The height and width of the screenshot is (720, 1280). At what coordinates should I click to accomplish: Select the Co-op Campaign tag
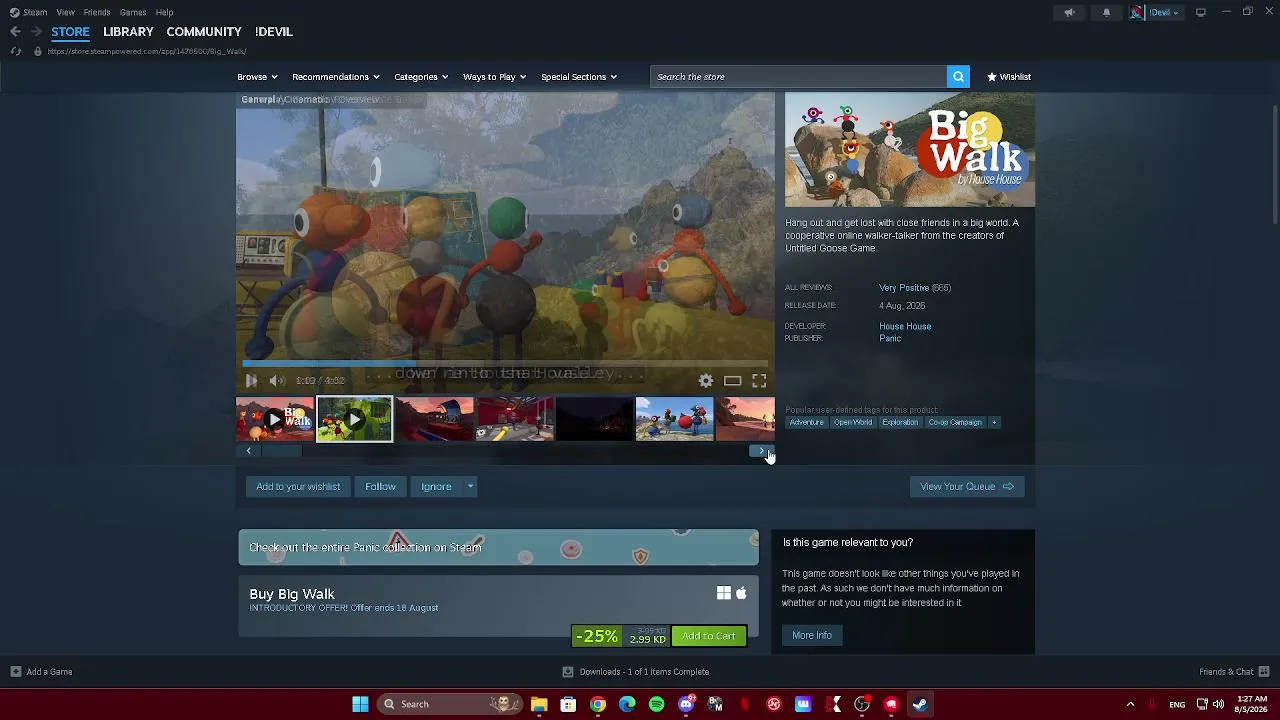click(x=955, y=422)
